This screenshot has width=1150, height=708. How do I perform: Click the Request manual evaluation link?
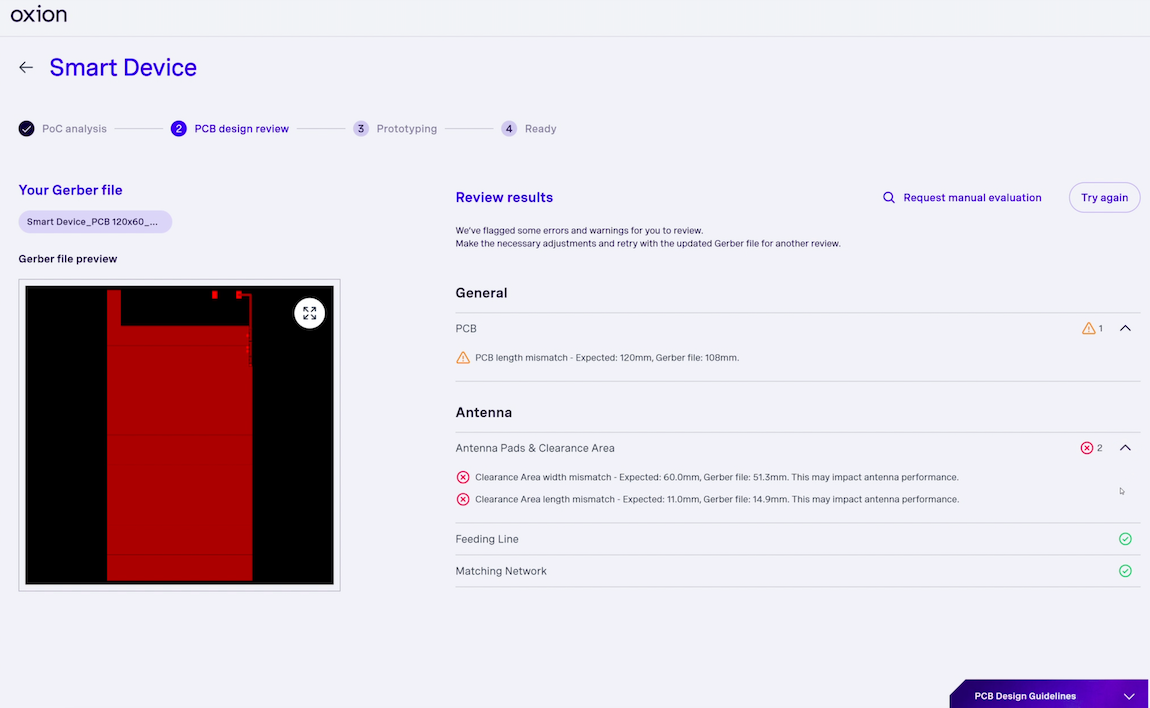(972, 198)
